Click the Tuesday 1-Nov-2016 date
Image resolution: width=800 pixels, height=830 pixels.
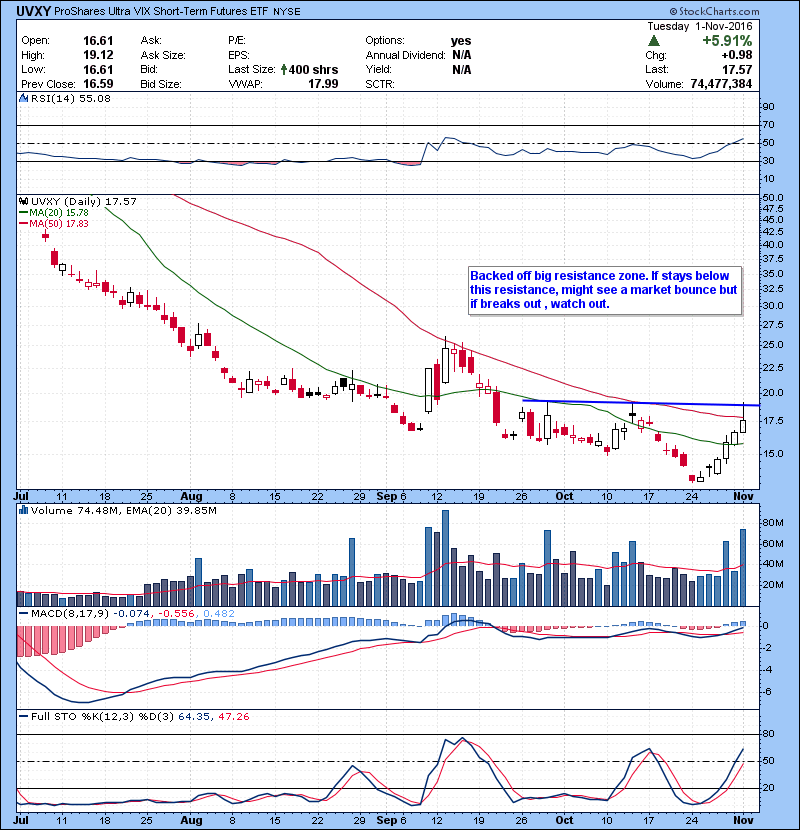tap(699, 26)
